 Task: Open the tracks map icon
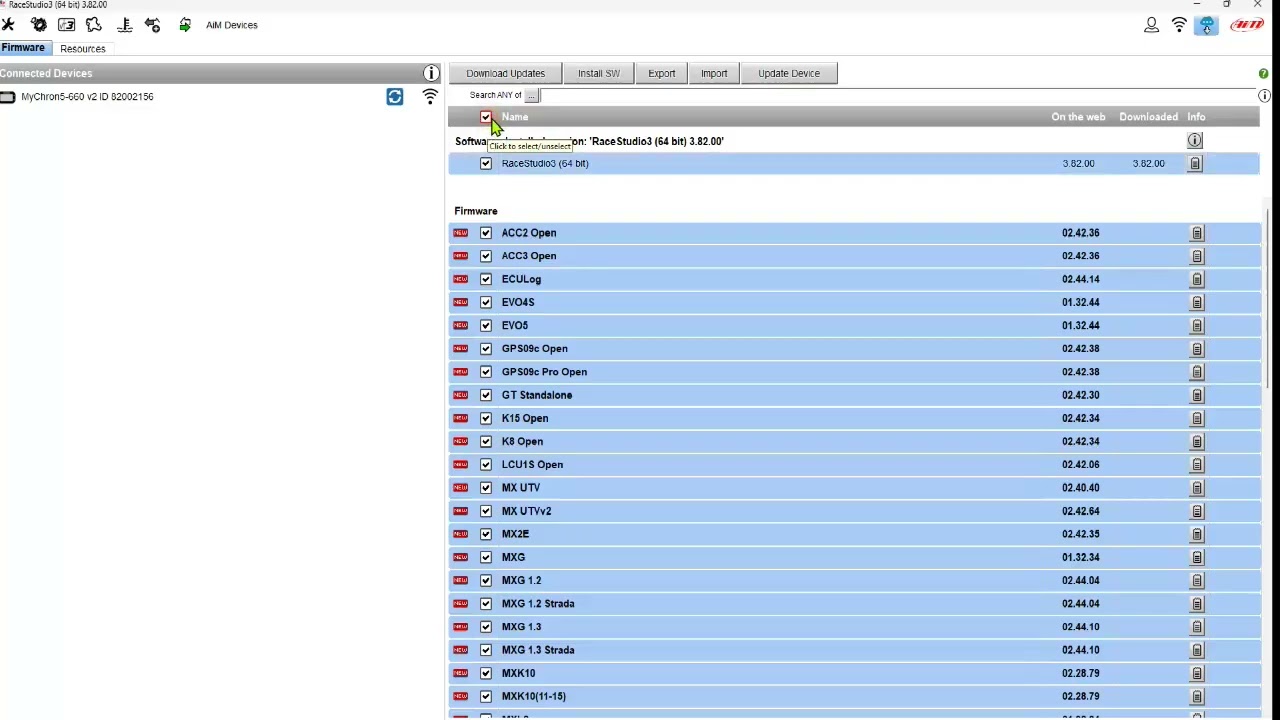94,25
